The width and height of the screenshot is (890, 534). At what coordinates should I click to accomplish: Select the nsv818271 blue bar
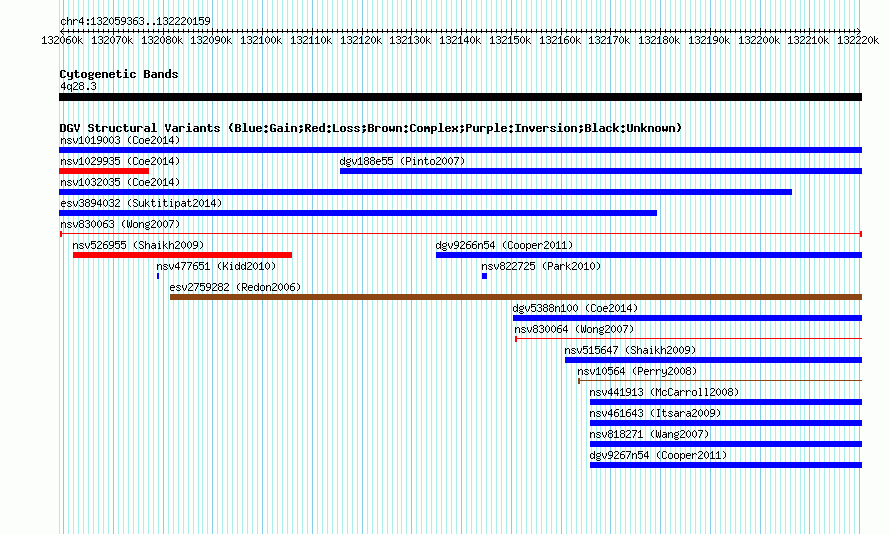coord(726,444)
